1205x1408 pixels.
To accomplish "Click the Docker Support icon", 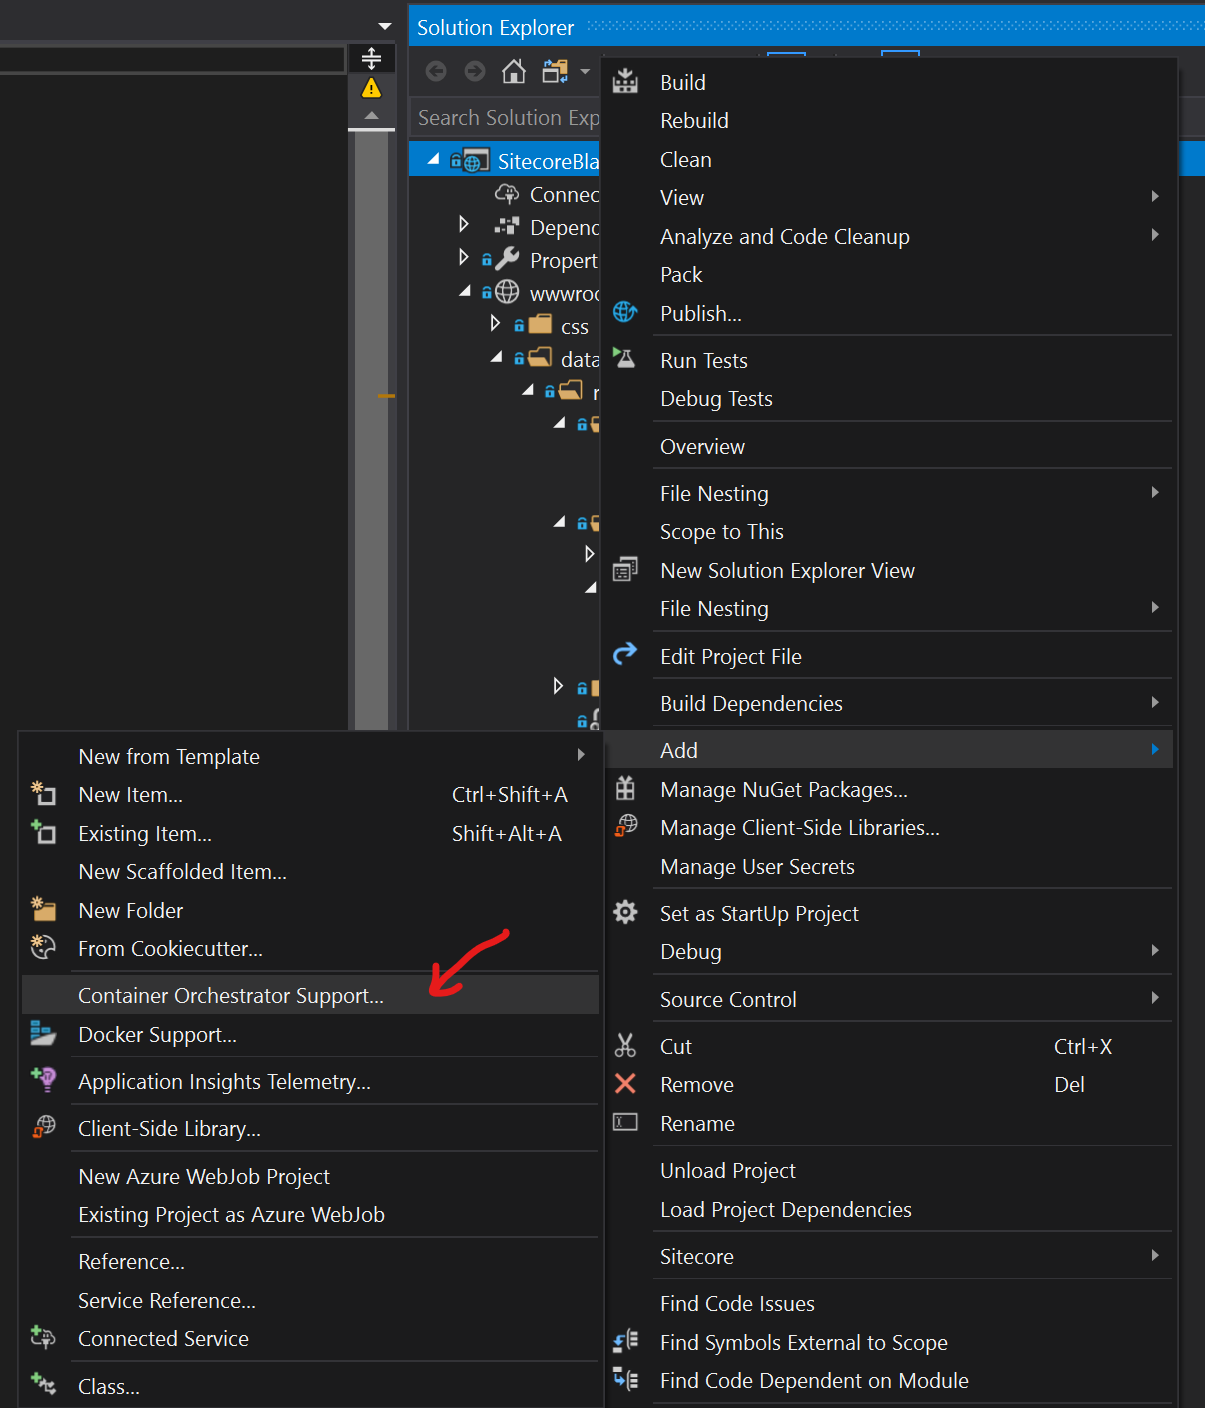I will (x=43, y=1034).
